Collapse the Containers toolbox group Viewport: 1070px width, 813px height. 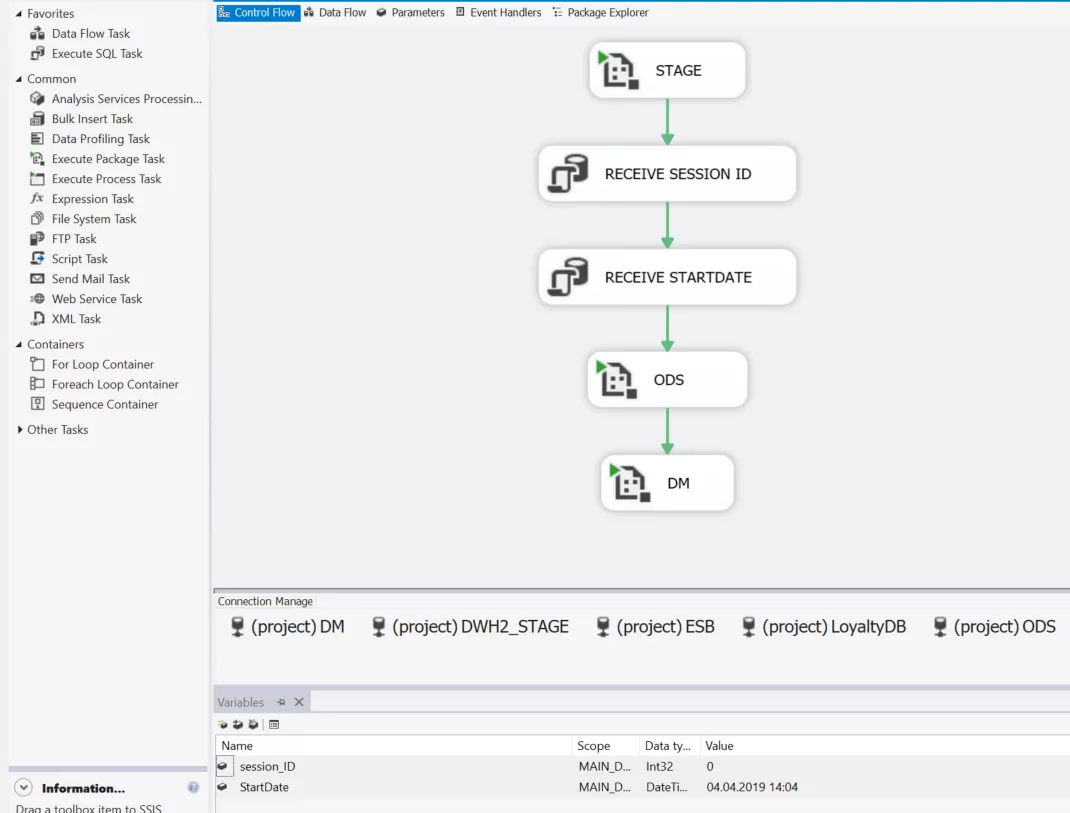(19, 345)
